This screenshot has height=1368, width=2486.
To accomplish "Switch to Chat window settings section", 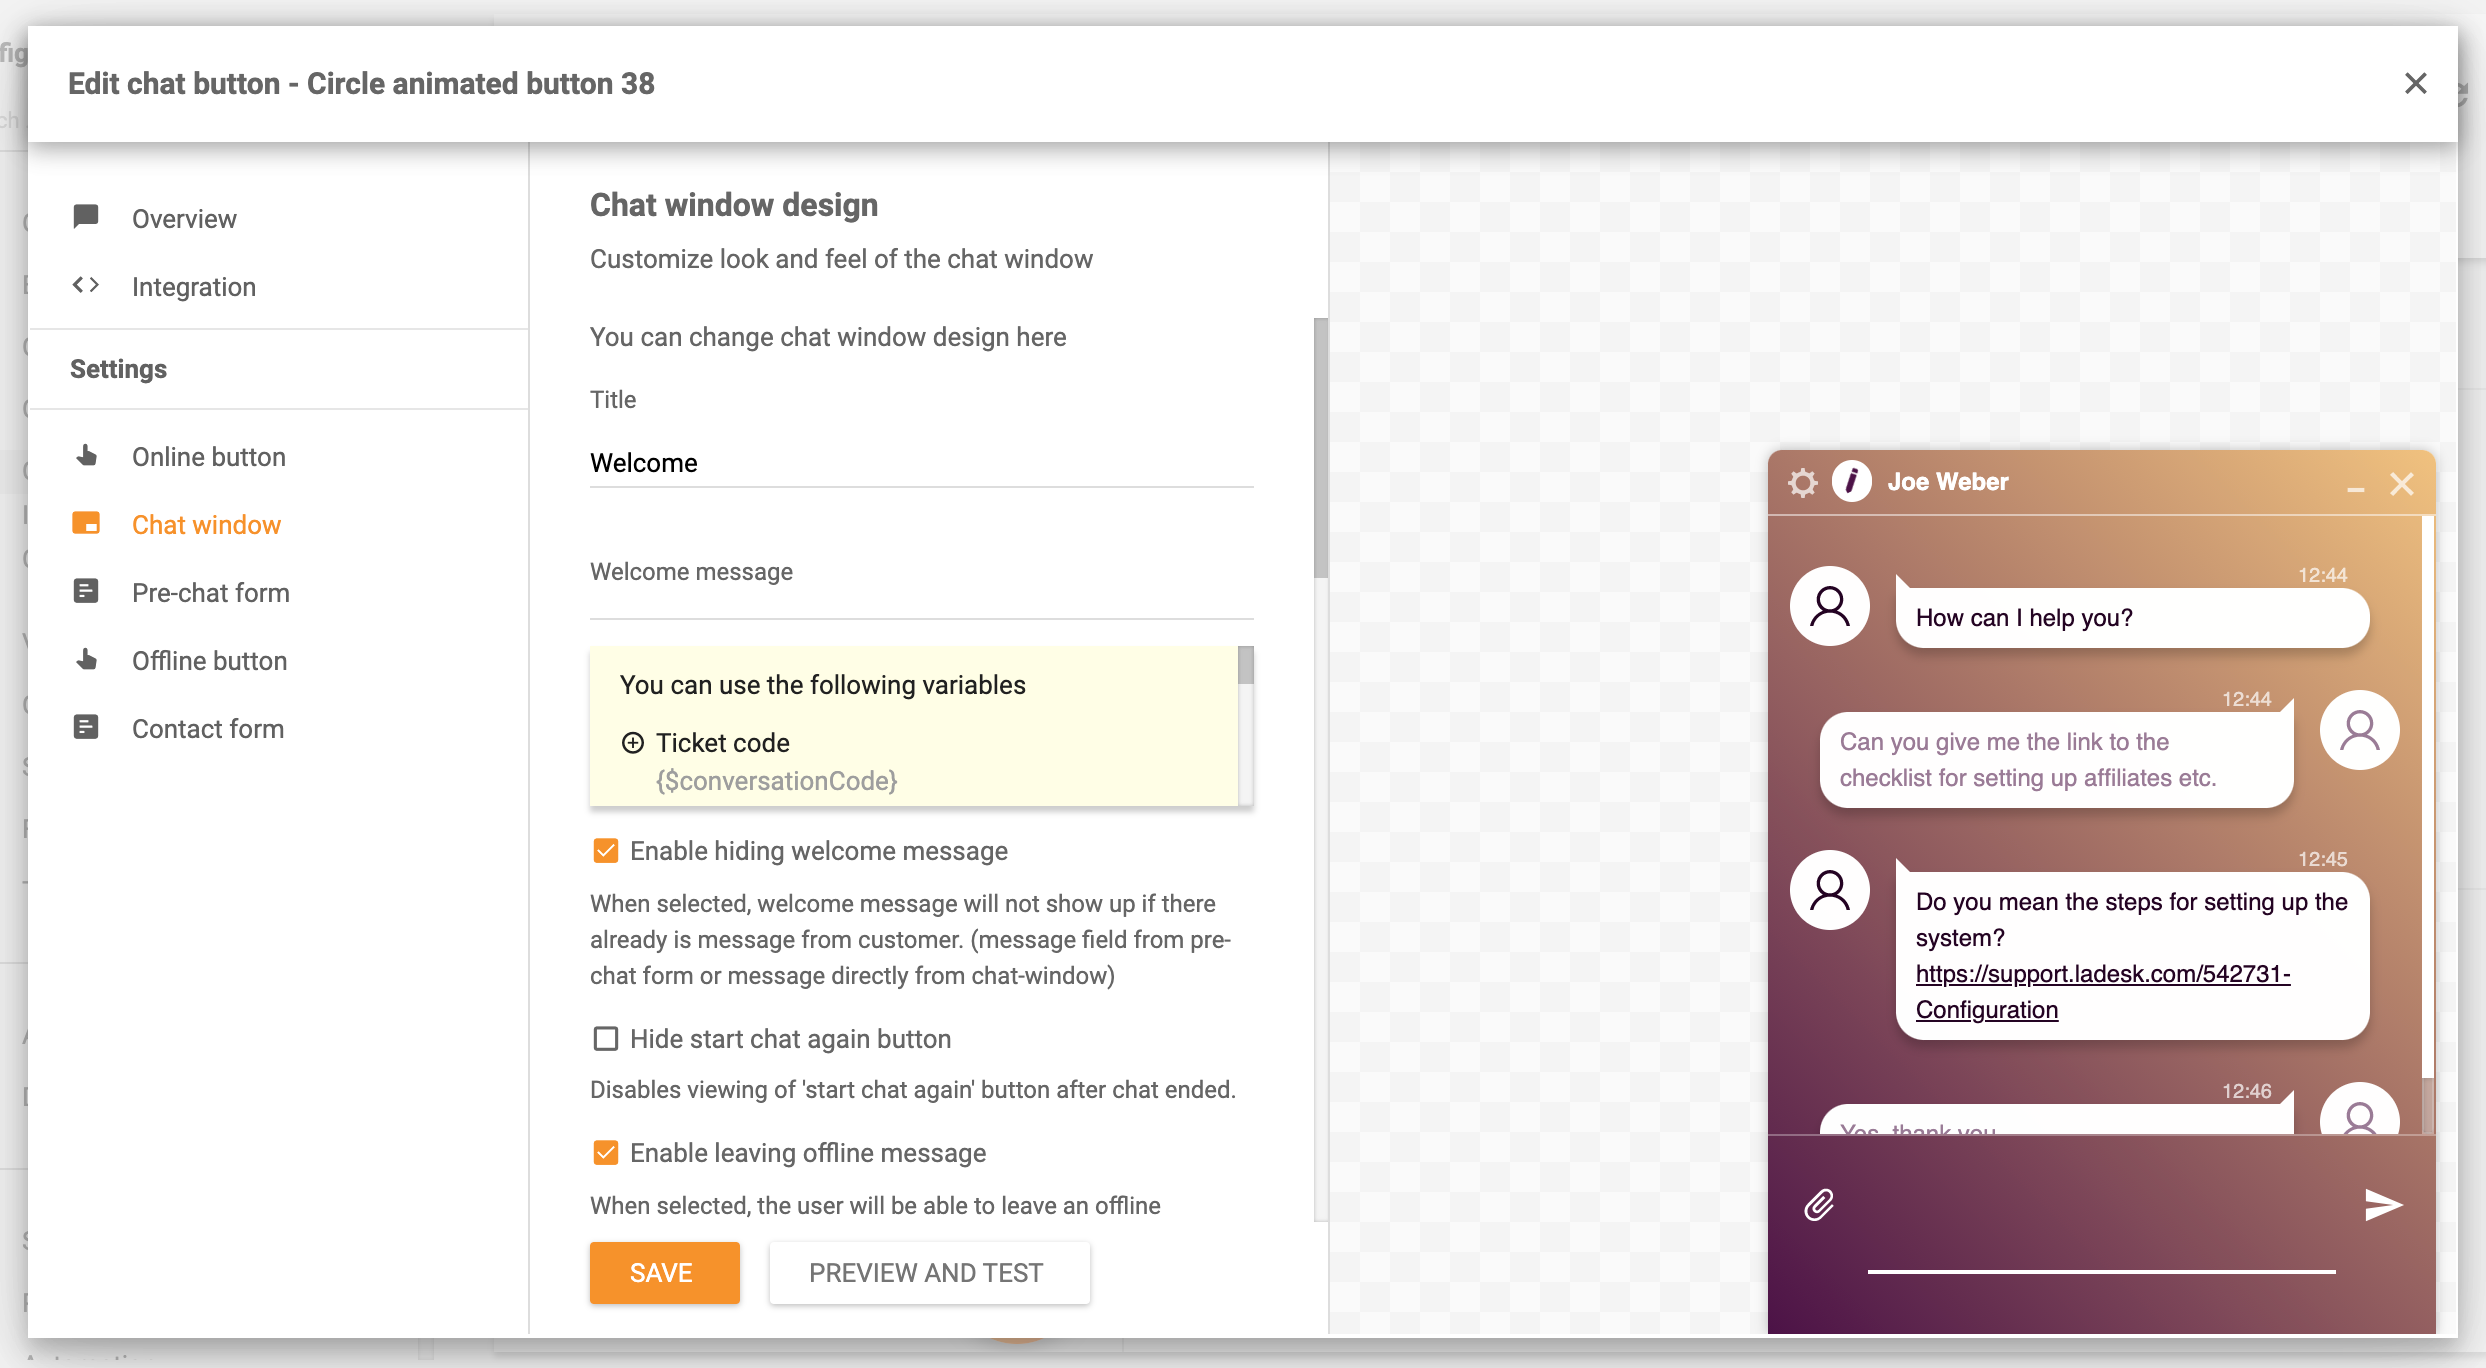I will [x=206, y=524].
